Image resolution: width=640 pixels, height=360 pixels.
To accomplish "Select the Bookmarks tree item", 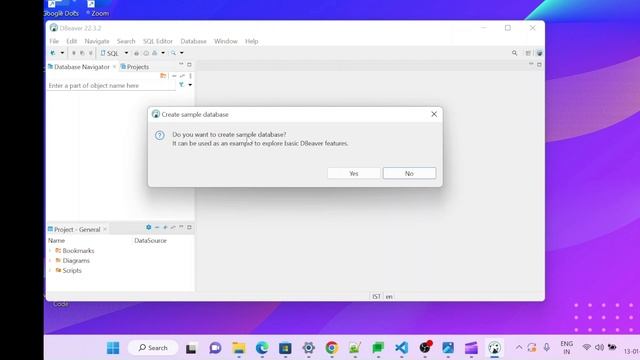I will 78,251.
